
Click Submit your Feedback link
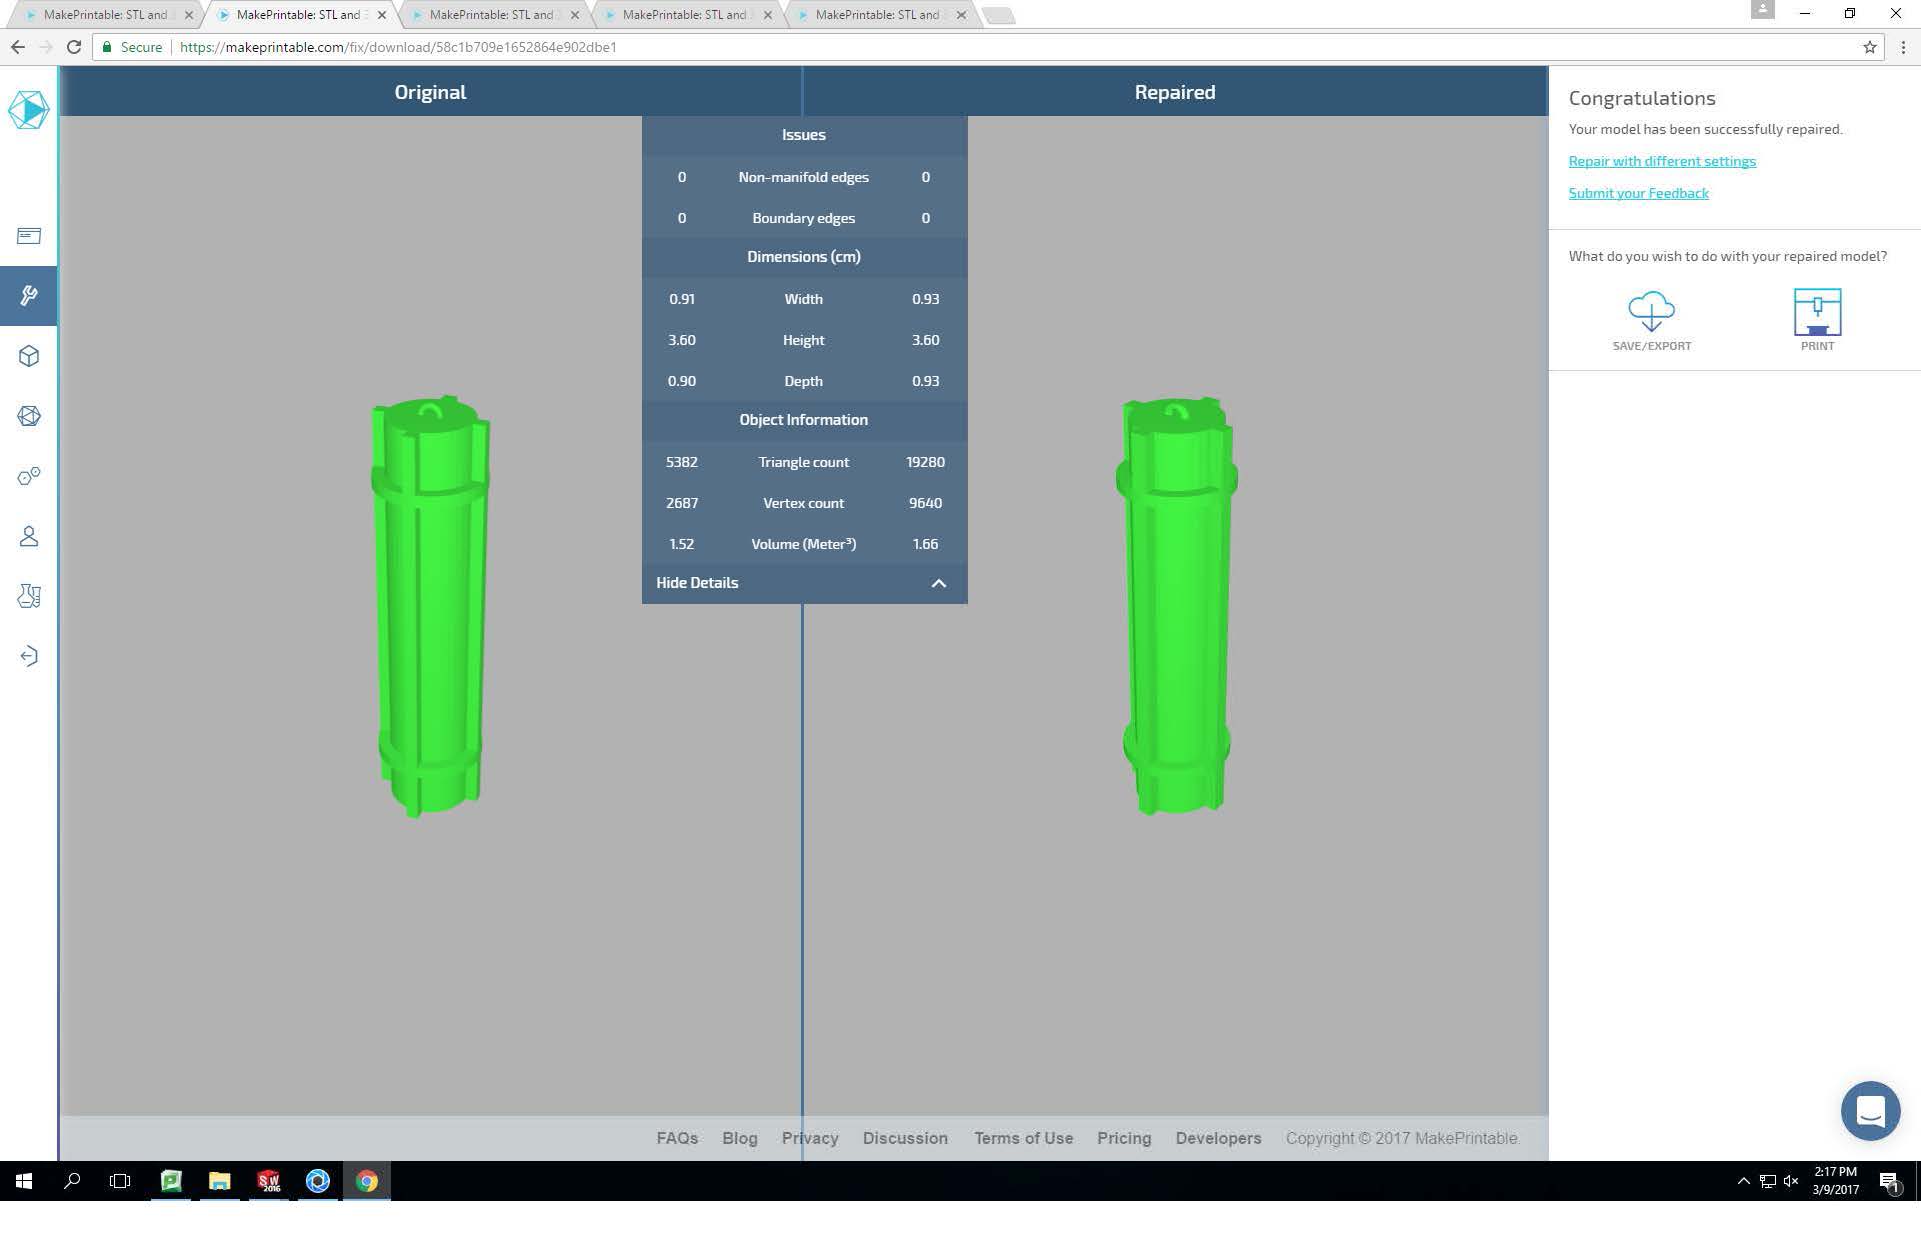point(1638,193)
